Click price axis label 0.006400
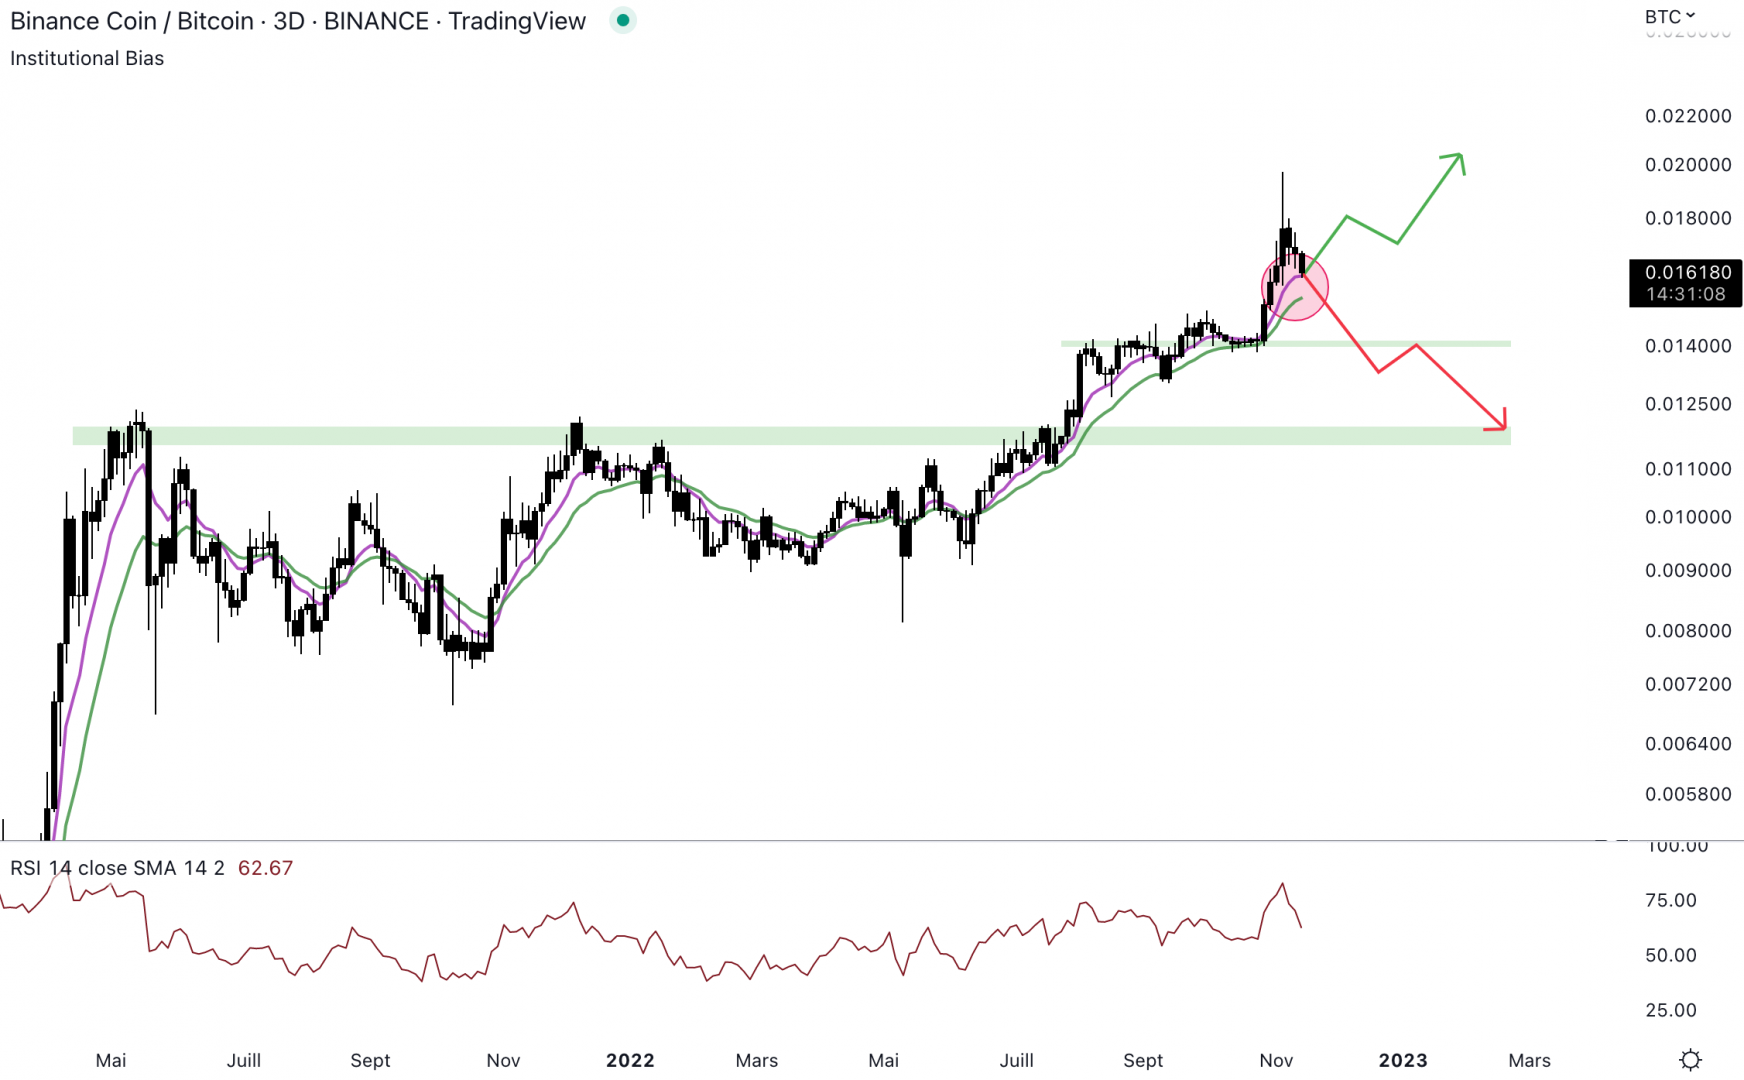Viewport: 1744px width, 1080px height. click(1688, 744)
